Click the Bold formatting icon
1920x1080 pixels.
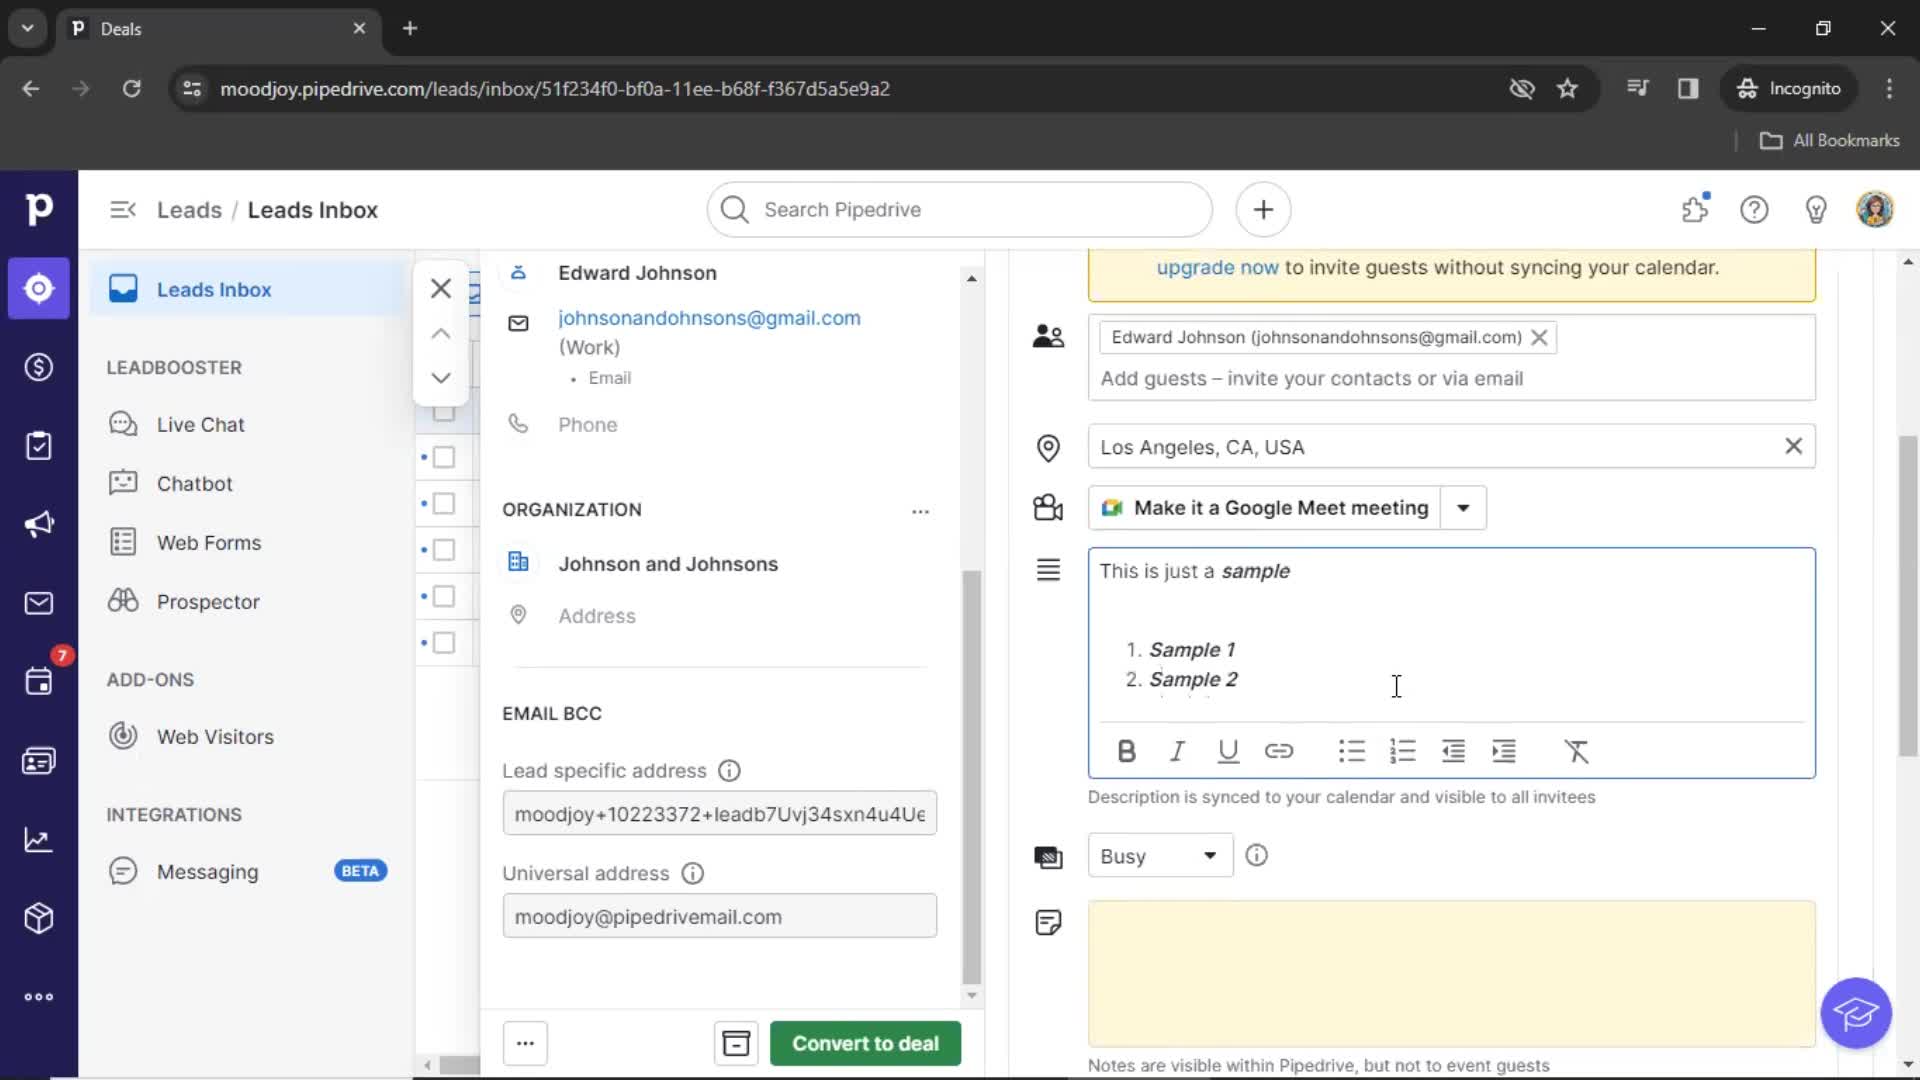[x=1126, y=750]
